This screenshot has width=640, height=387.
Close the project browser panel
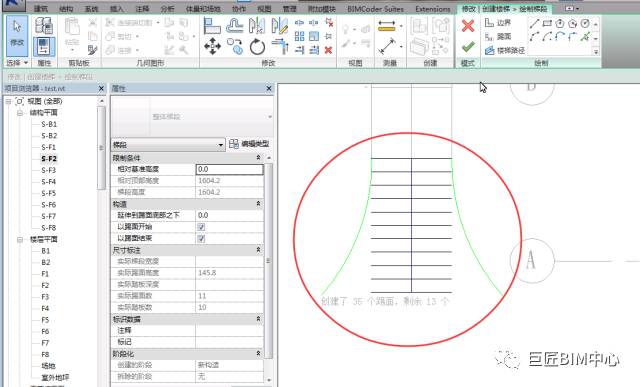102,88
